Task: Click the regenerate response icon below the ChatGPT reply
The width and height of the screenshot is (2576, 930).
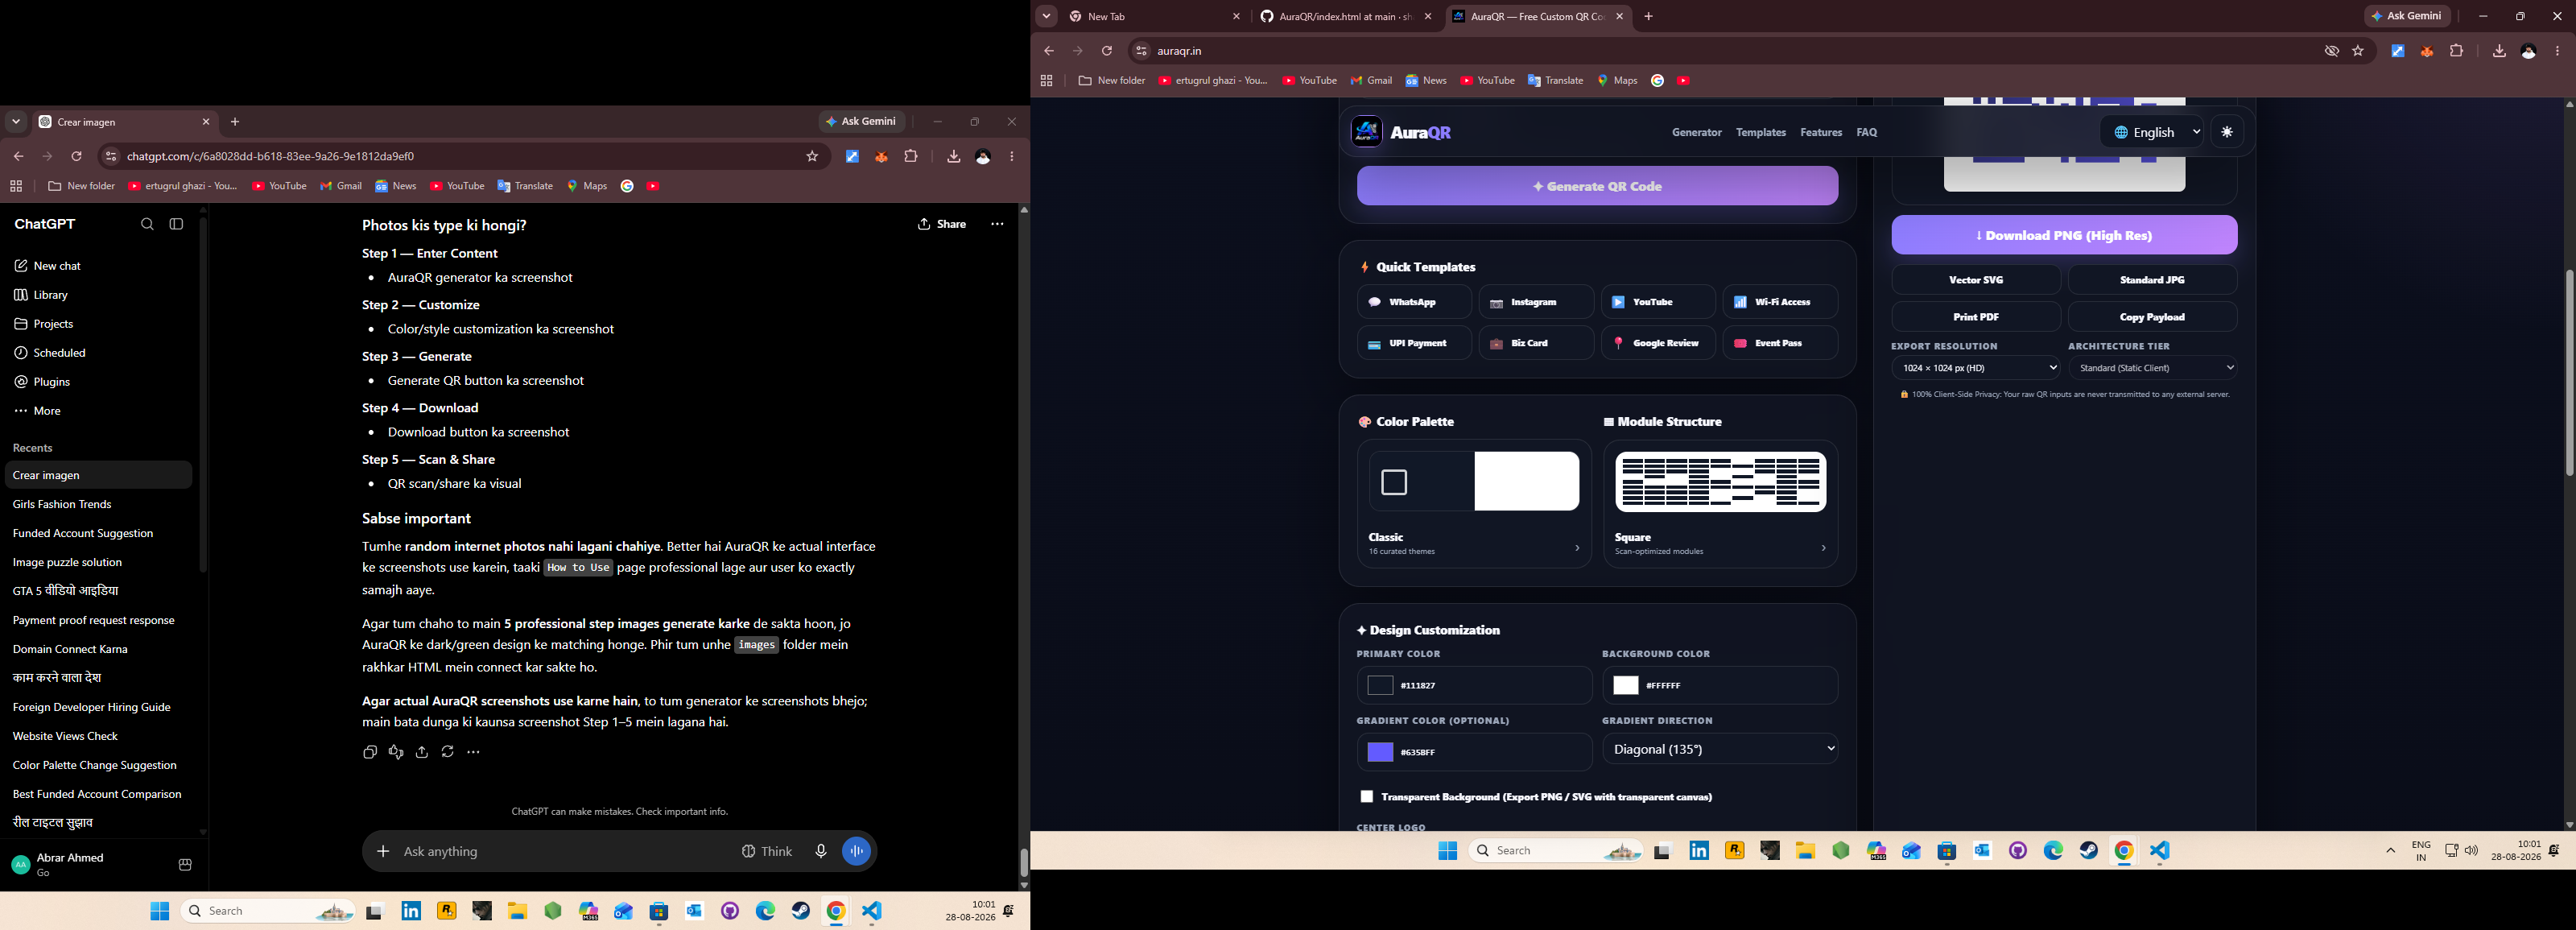Action: [x=448, y=752]
